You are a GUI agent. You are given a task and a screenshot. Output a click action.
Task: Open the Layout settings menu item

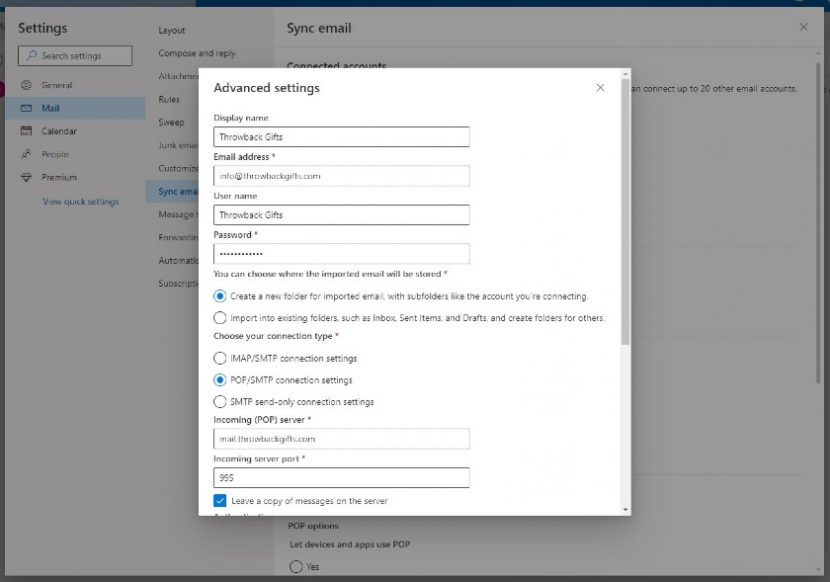tap(171, 30)
